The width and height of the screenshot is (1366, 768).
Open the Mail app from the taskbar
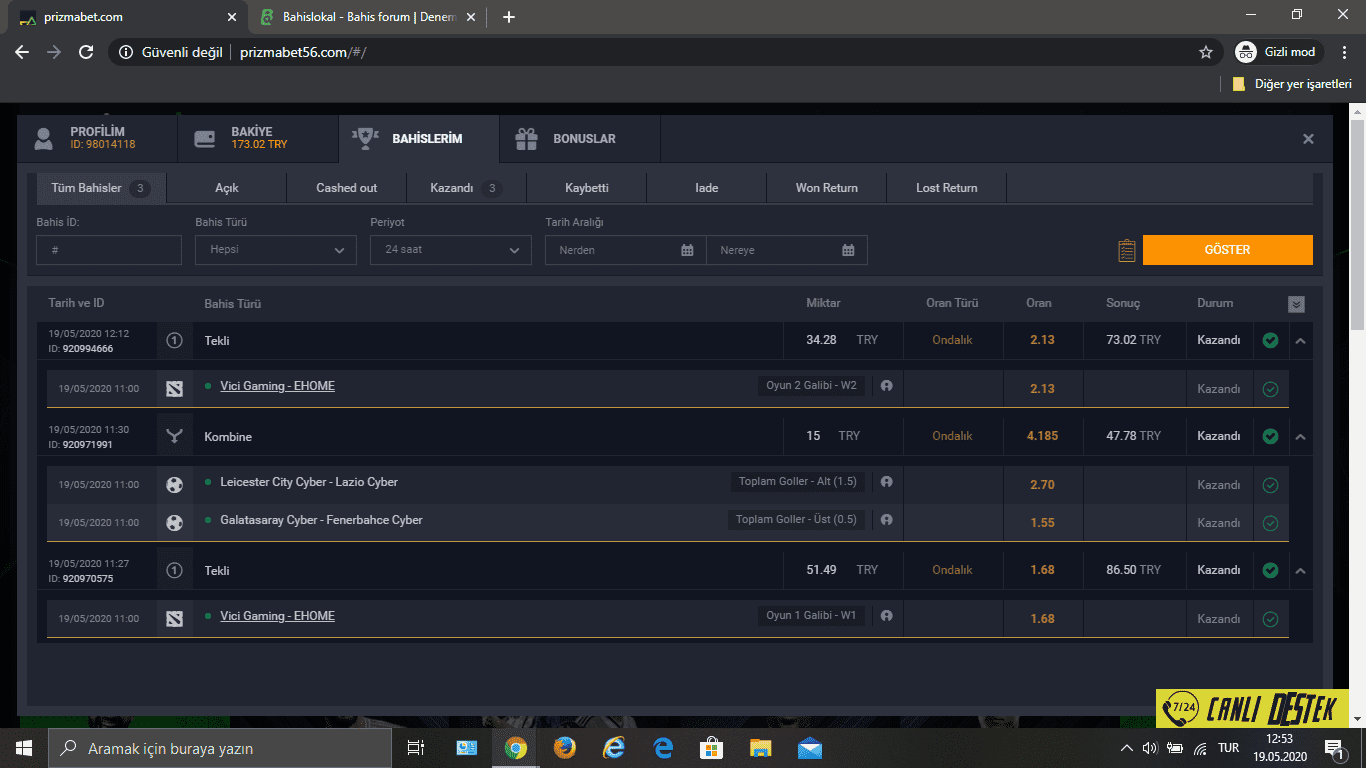[810, 748]
